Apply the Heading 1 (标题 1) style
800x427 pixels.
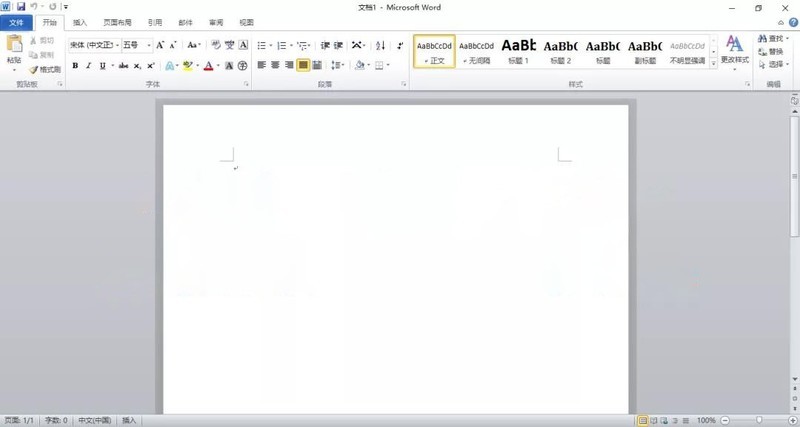pos(519,50)
